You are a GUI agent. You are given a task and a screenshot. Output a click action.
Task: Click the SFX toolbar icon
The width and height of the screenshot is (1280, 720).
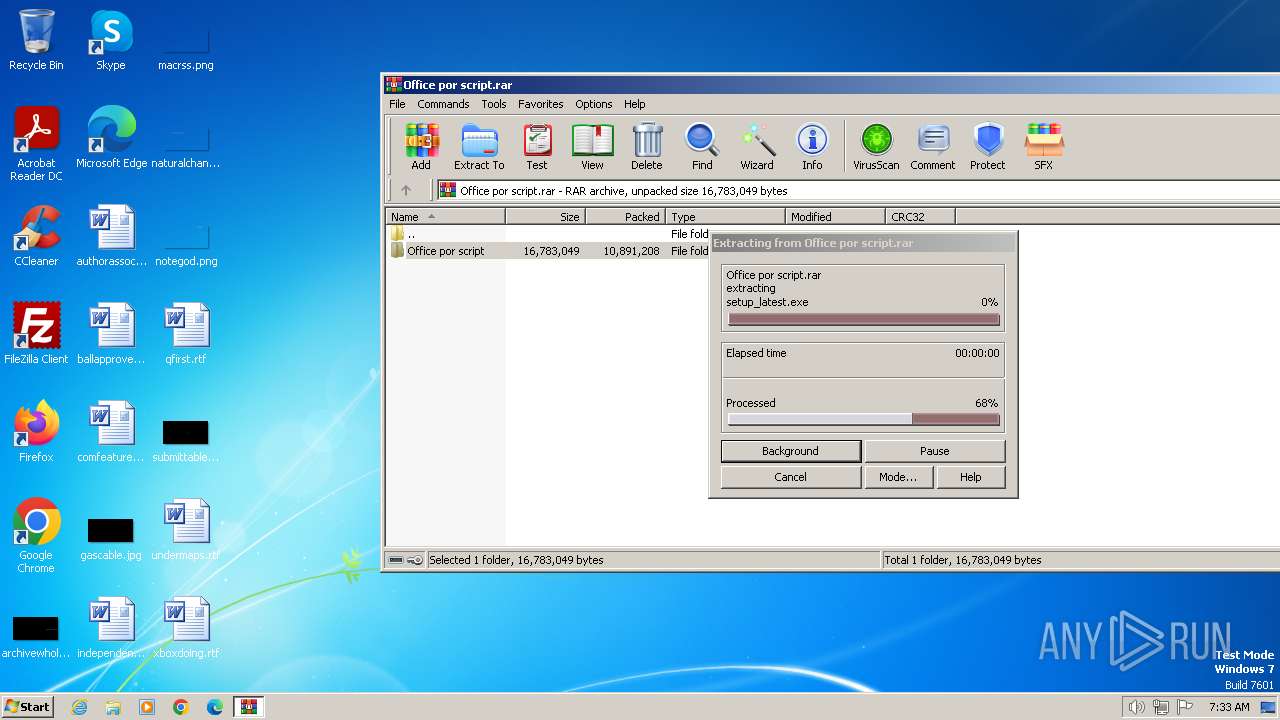point(1043,147)
